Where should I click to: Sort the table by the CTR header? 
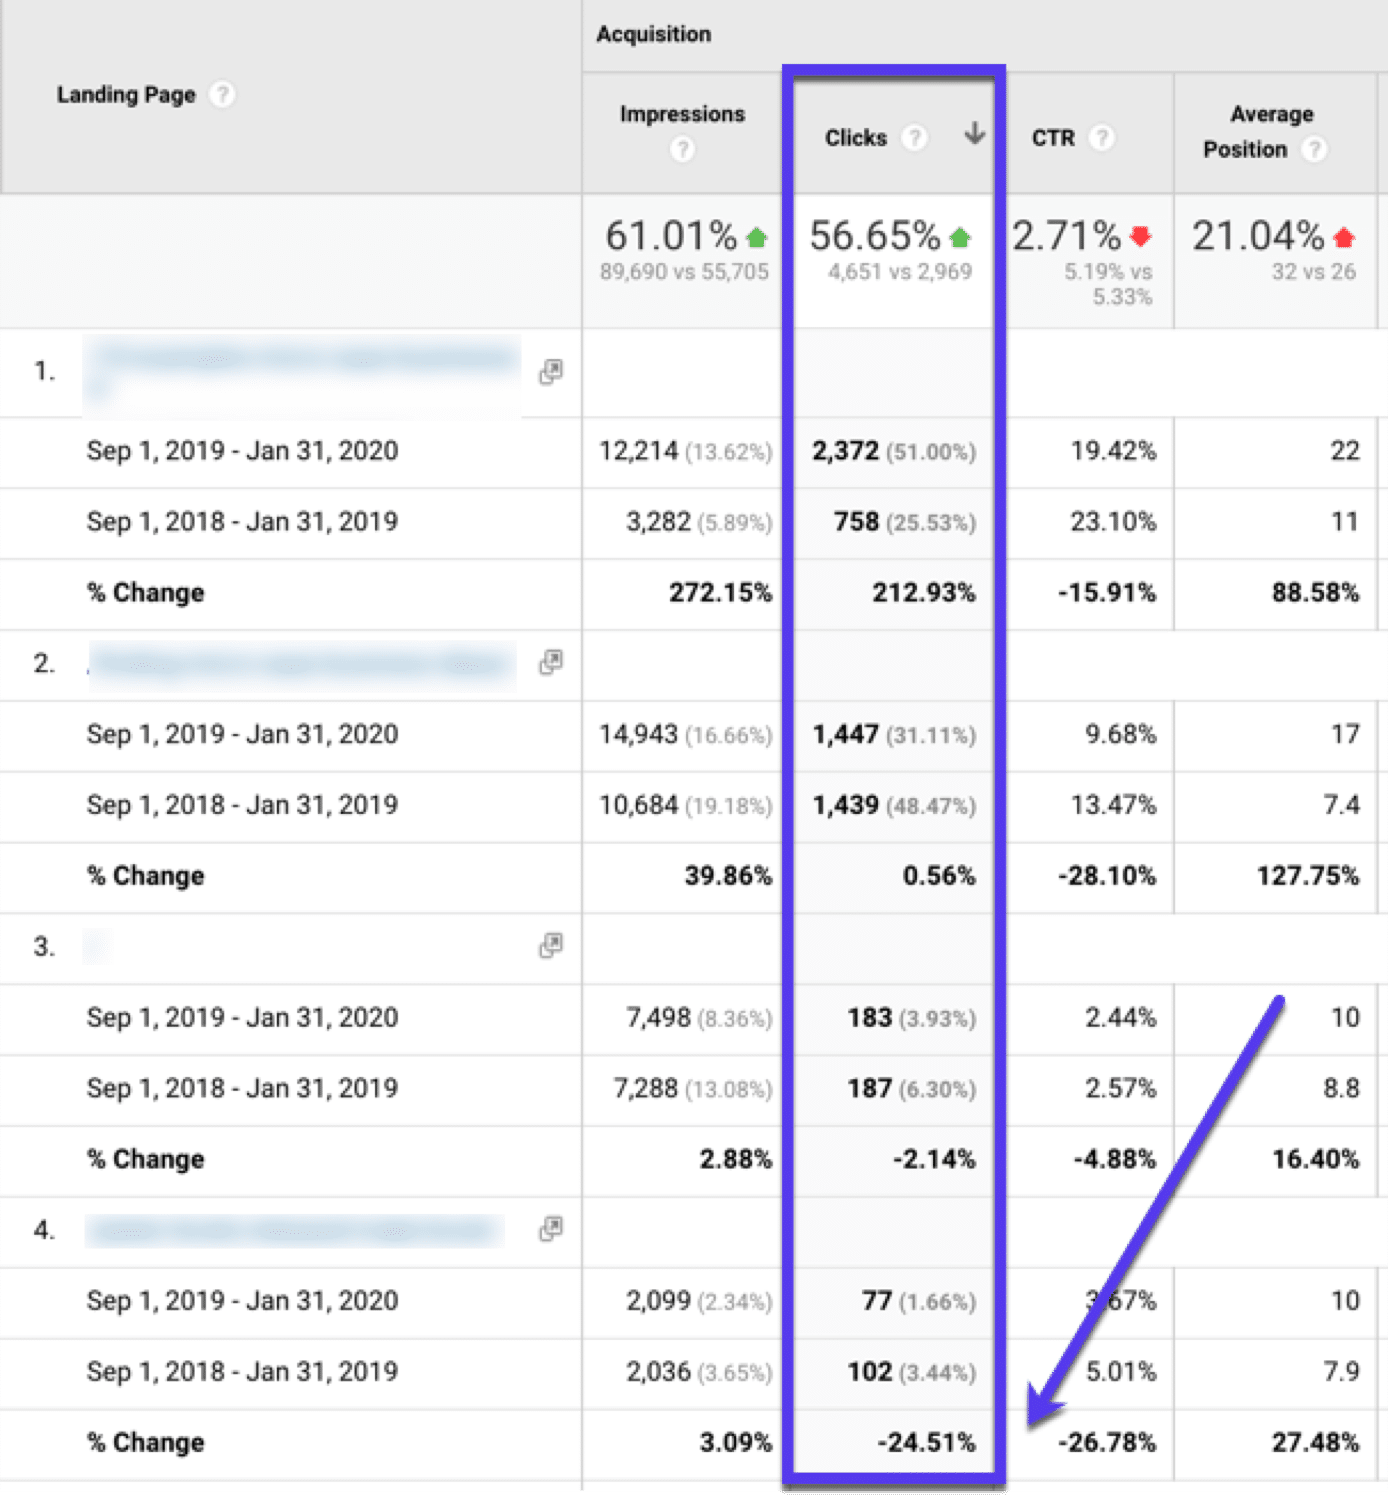pos(1051,138)
